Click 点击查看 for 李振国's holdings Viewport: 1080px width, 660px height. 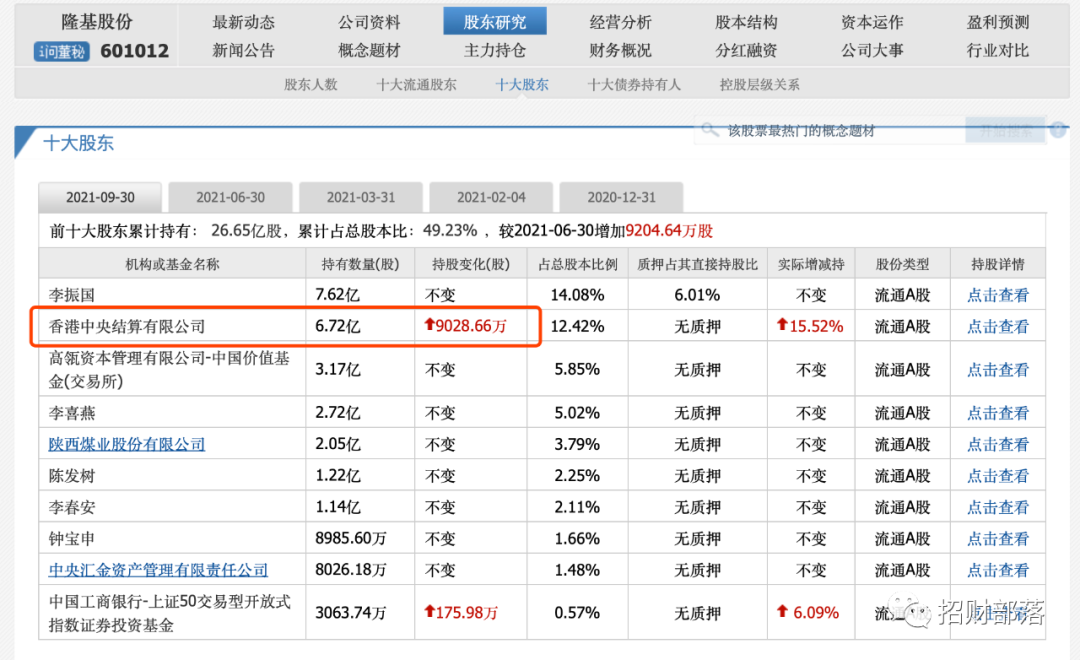click(x=997, y=295)
